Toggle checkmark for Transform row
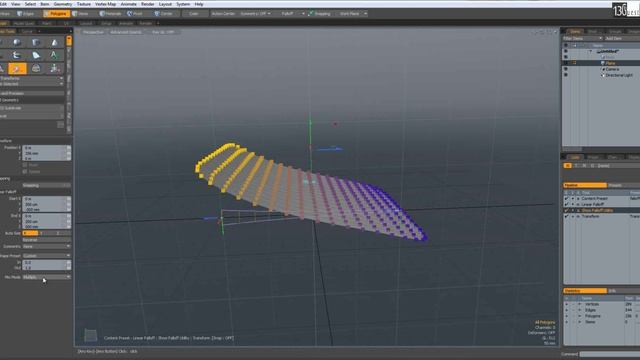Image resolution: width=640 pixels, height=360 pixels. pyautogui.click(x=566, y=216)
